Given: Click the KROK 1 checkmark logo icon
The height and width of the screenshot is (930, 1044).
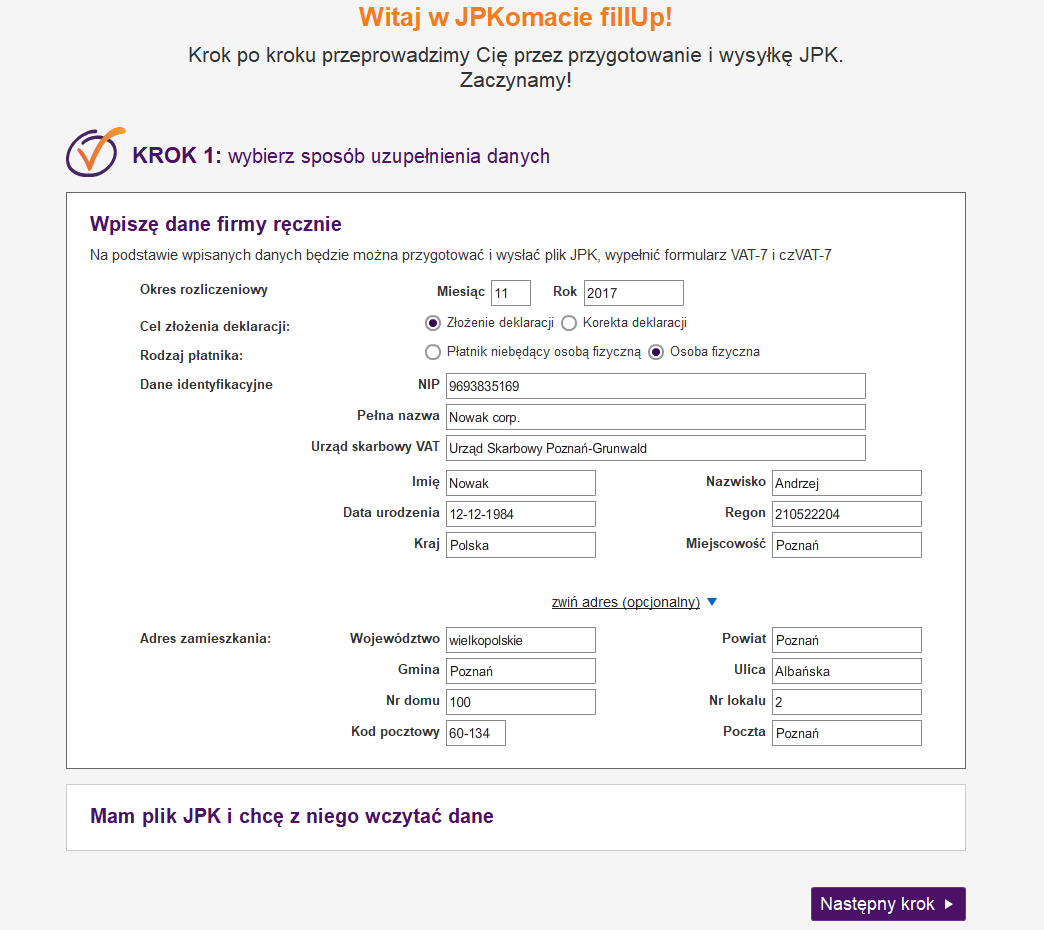Looking at the screenshot, I should [x=95, y=152].
